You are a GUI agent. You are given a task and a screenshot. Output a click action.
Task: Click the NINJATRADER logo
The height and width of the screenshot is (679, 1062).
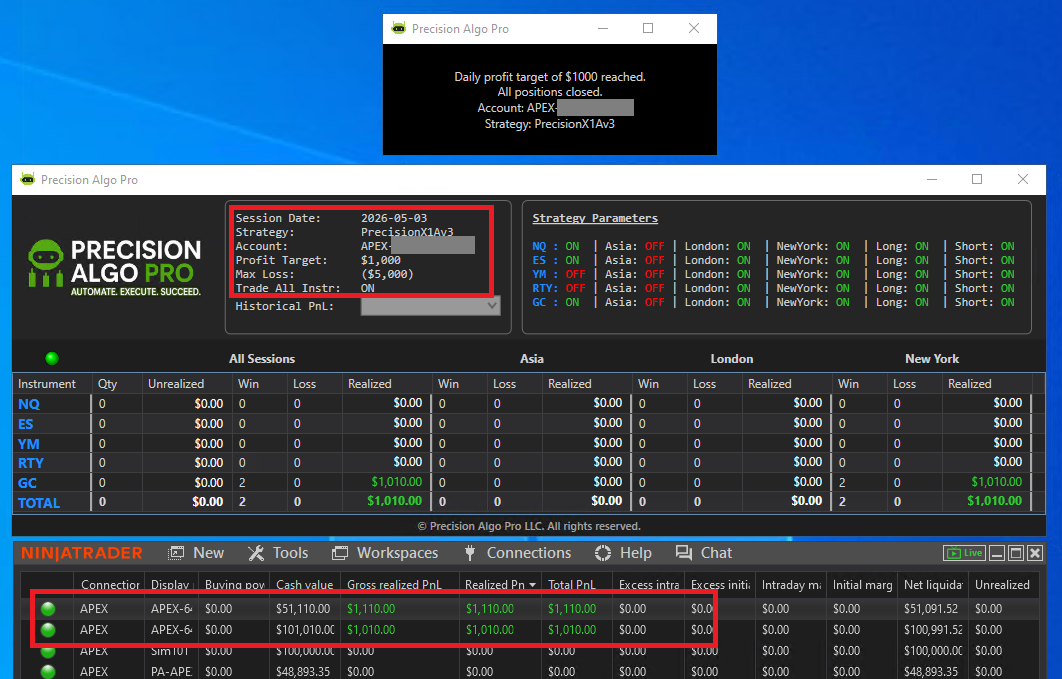(82, 553)
